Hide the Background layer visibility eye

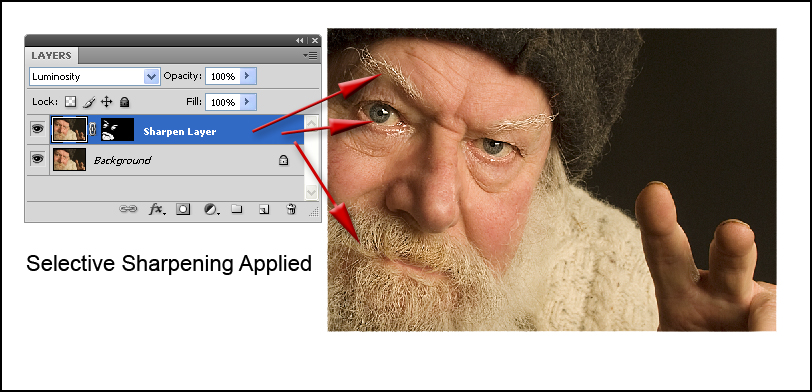pos(37,159)
